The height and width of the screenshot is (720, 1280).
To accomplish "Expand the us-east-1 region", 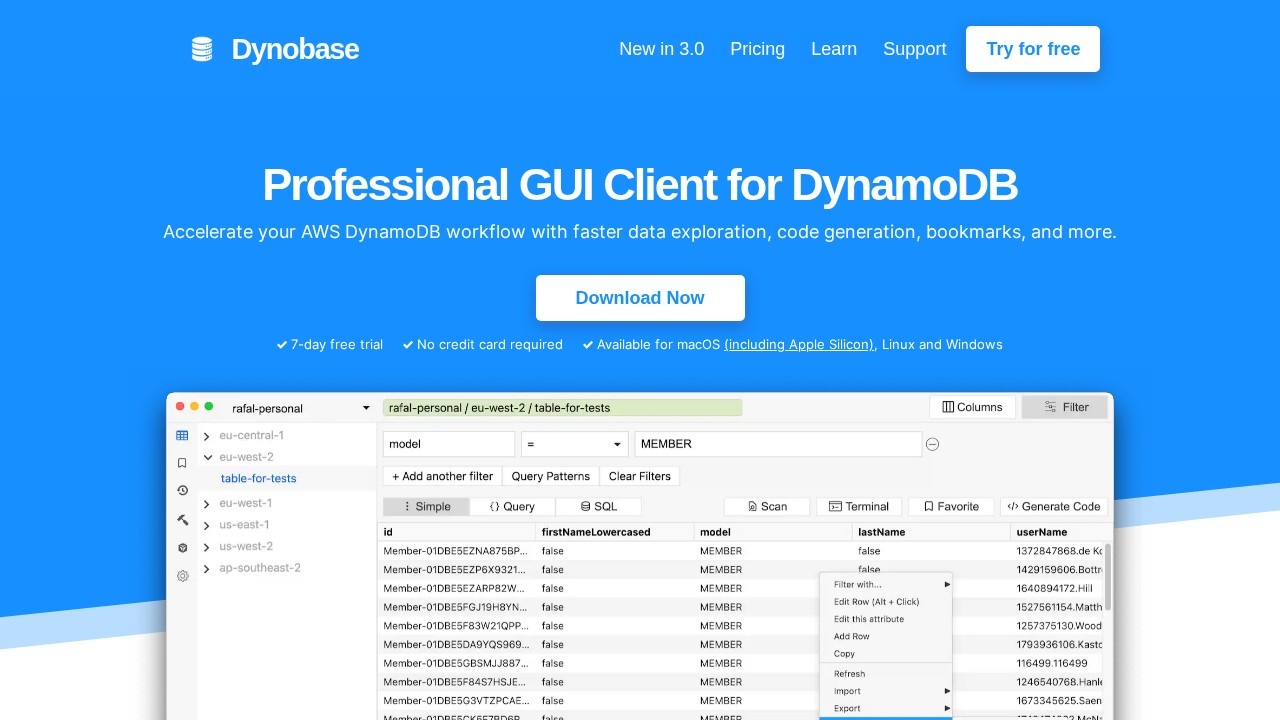I will point(206,525).
